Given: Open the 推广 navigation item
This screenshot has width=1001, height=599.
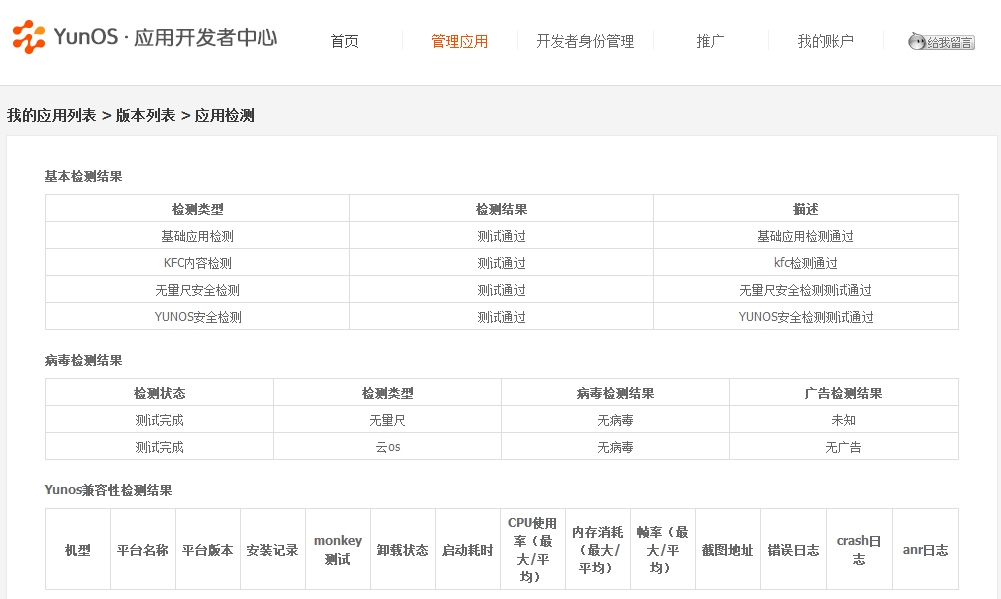Looking at the screenshot, I should pos(710,41).
